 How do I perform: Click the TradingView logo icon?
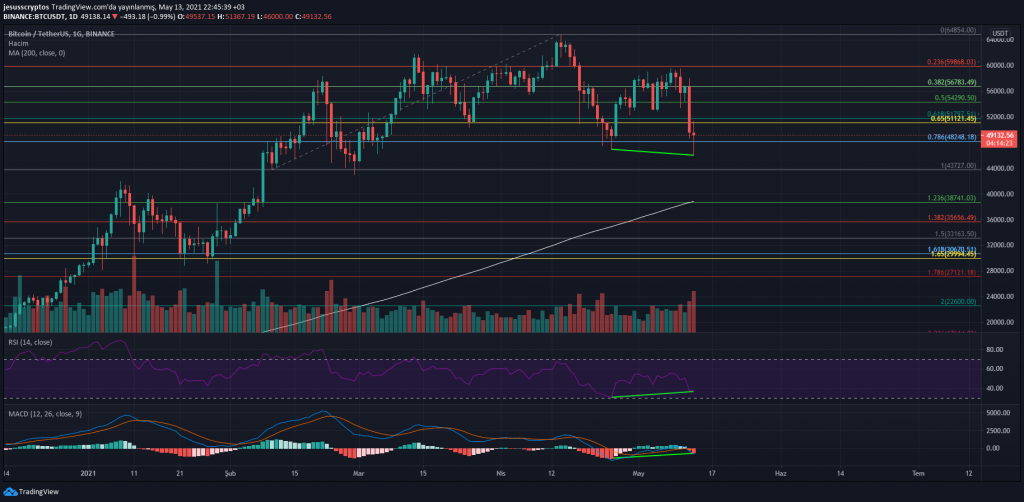click(x=11, y=492)
